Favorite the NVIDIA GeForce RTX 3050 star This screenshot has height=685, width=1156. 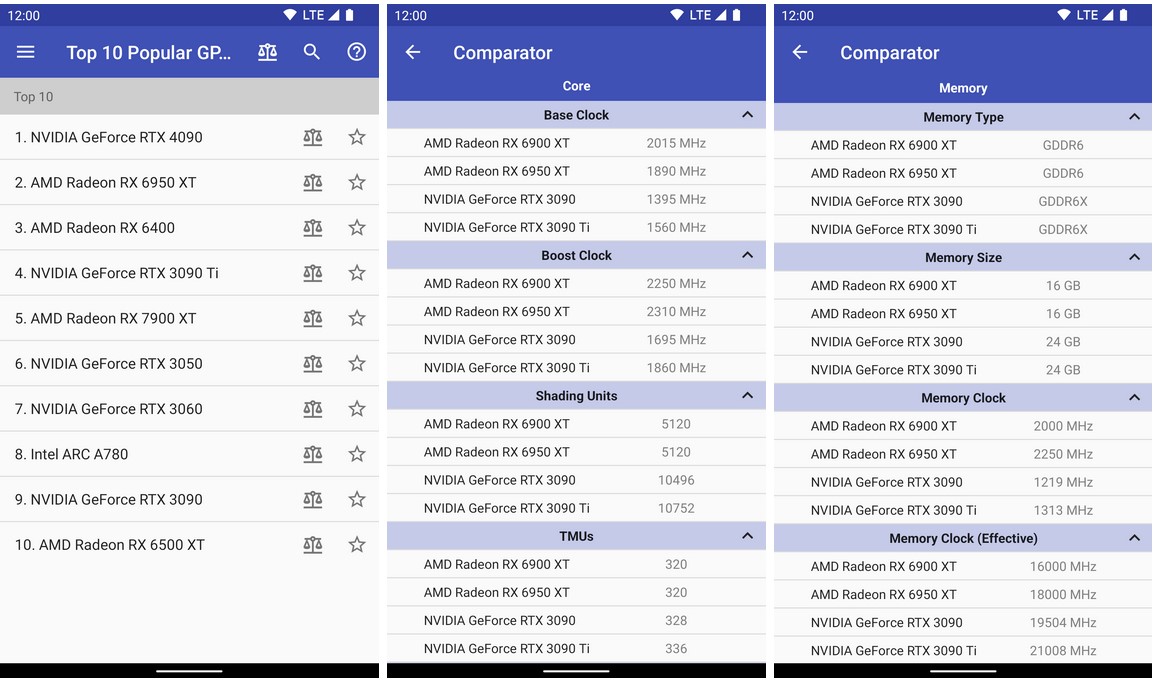click(x=357, y=364)
